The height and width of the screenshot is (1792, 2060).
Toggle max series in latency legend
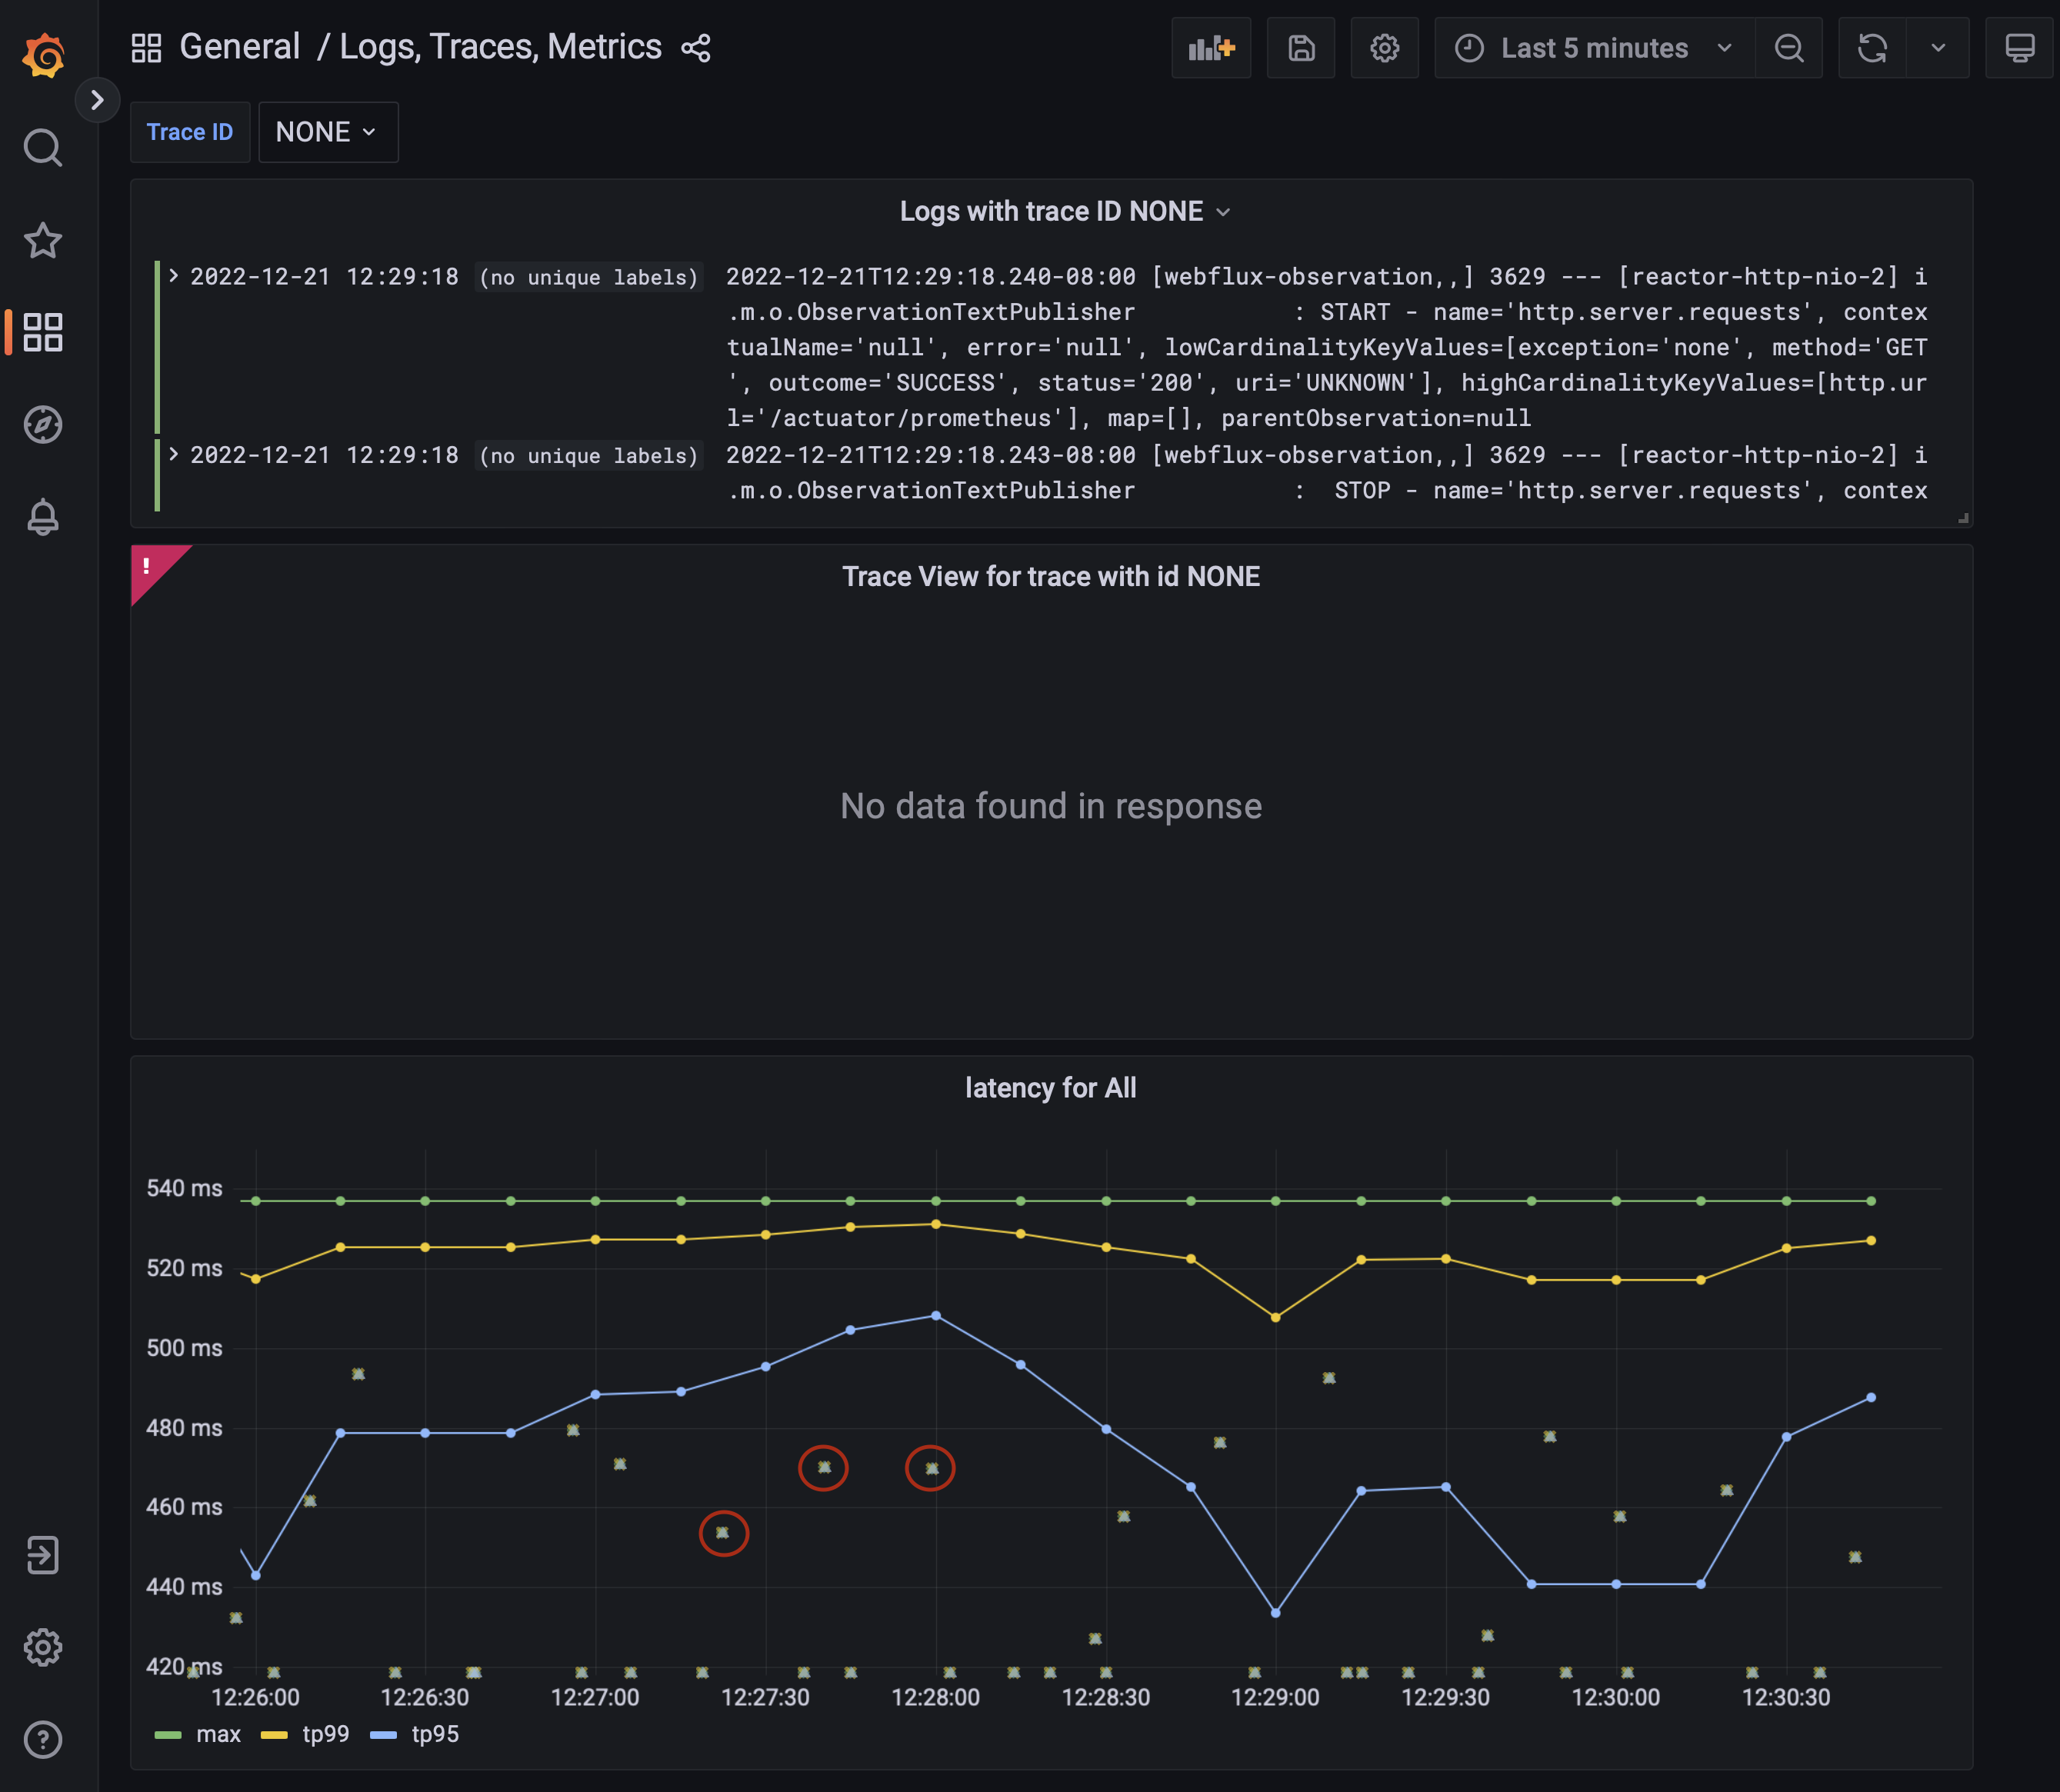tap(218, 1734)
